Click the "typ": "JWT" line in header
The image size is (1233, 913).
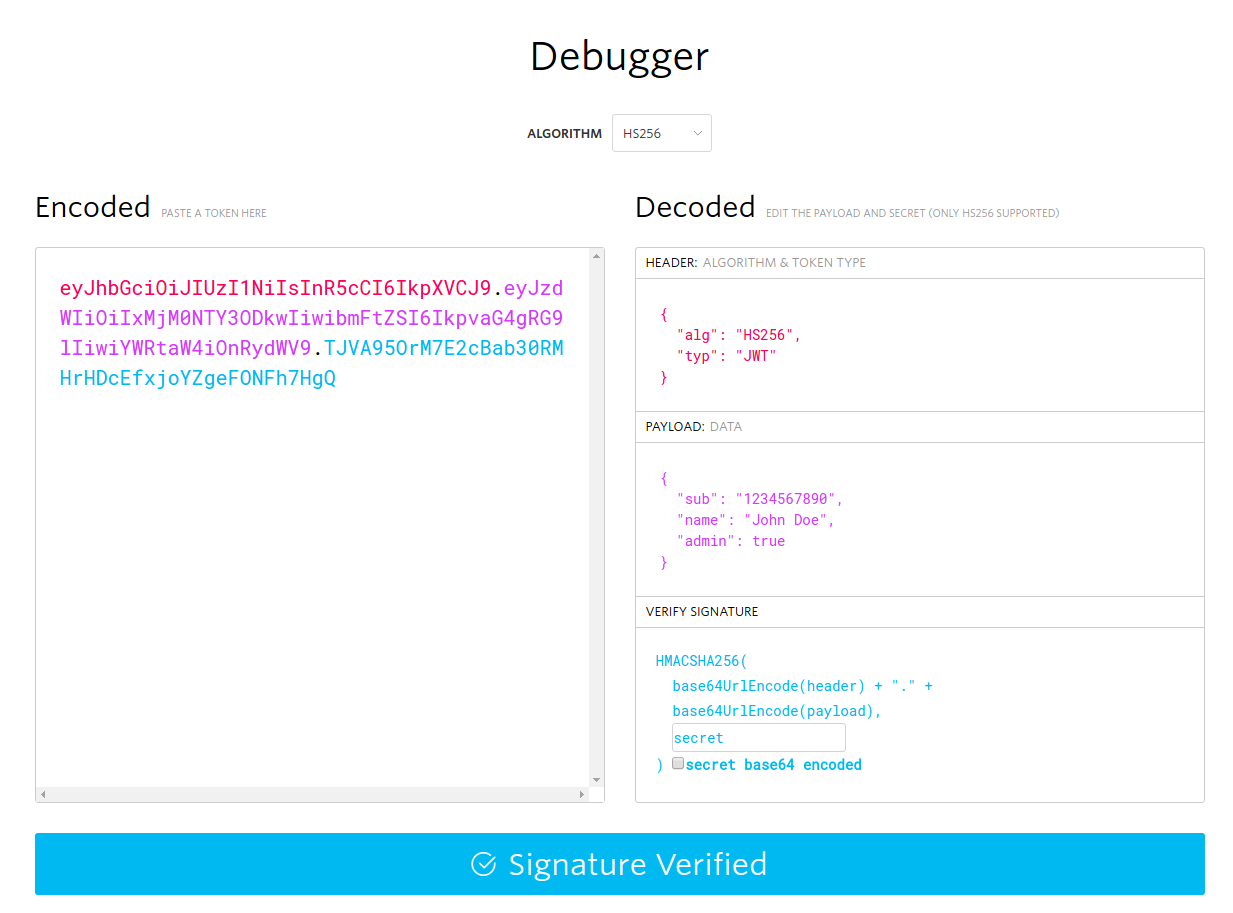[726, 356]
